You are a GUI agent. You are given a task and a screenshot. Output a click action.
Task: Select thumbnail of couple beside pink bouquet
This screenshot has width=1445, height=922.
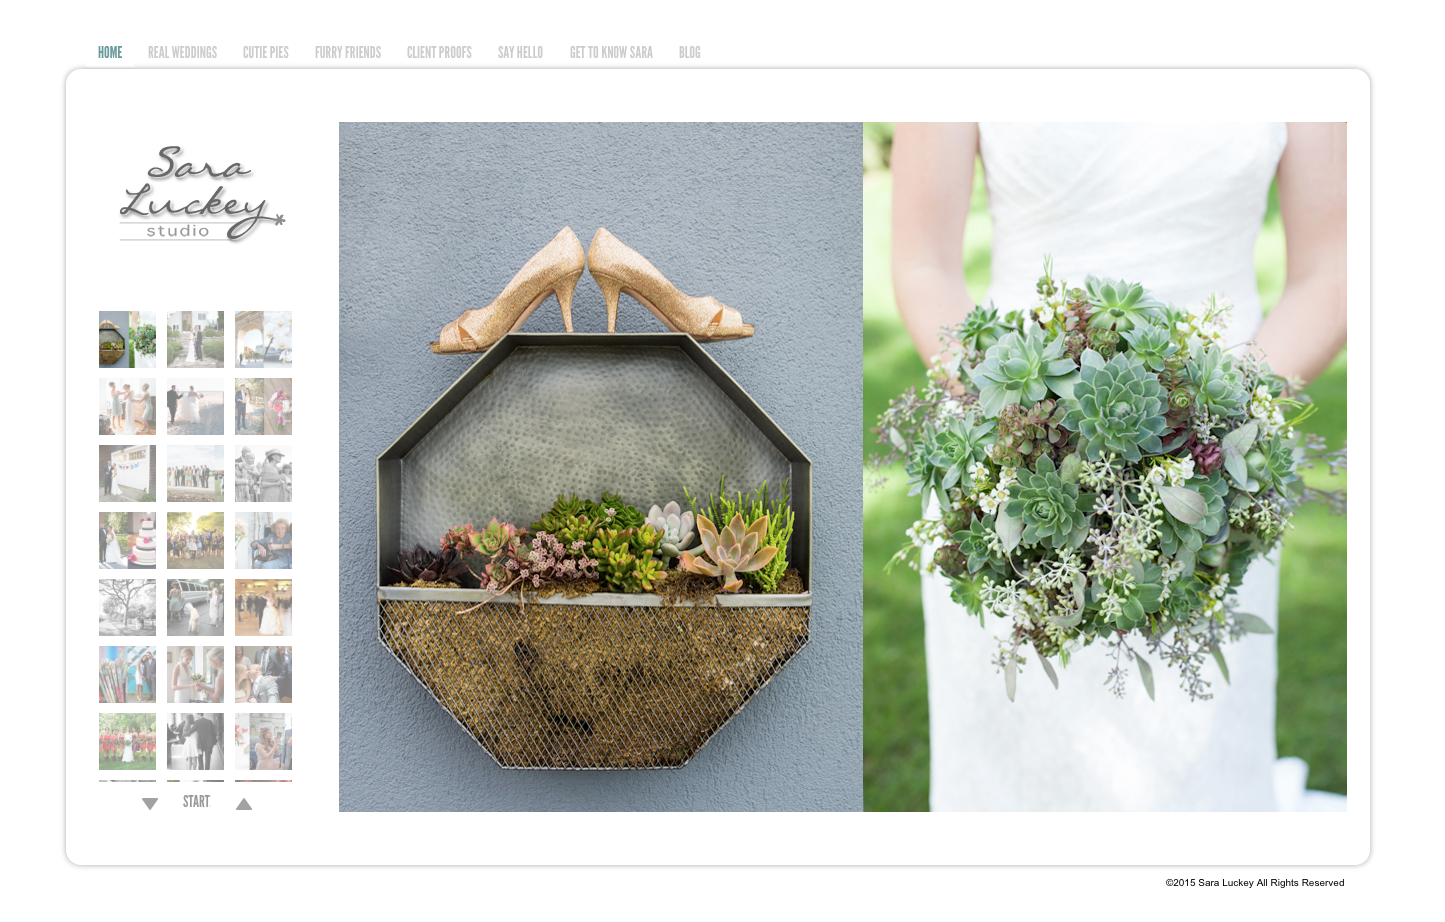tap(263, 406)
